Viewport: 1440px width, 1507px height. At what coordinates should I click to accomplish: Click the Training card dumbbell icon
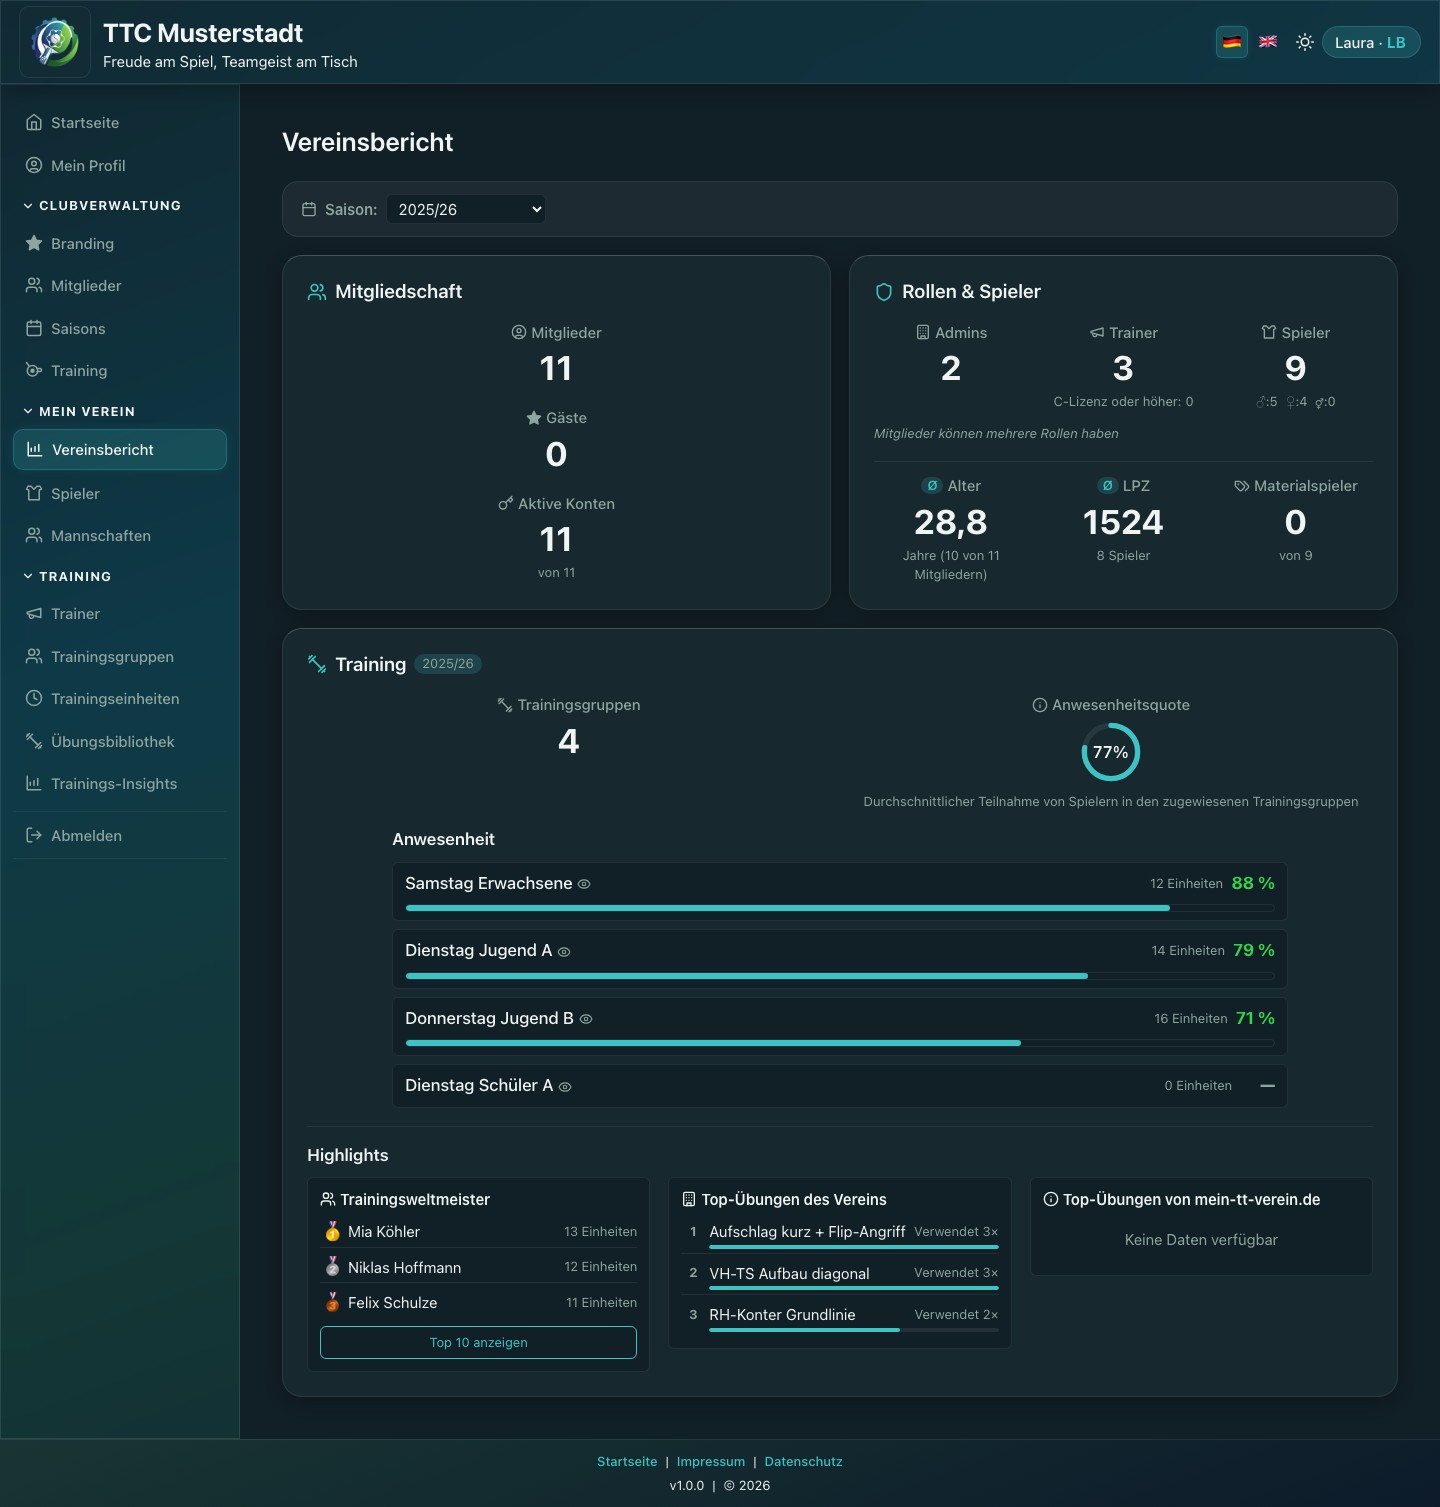(317, 664)
